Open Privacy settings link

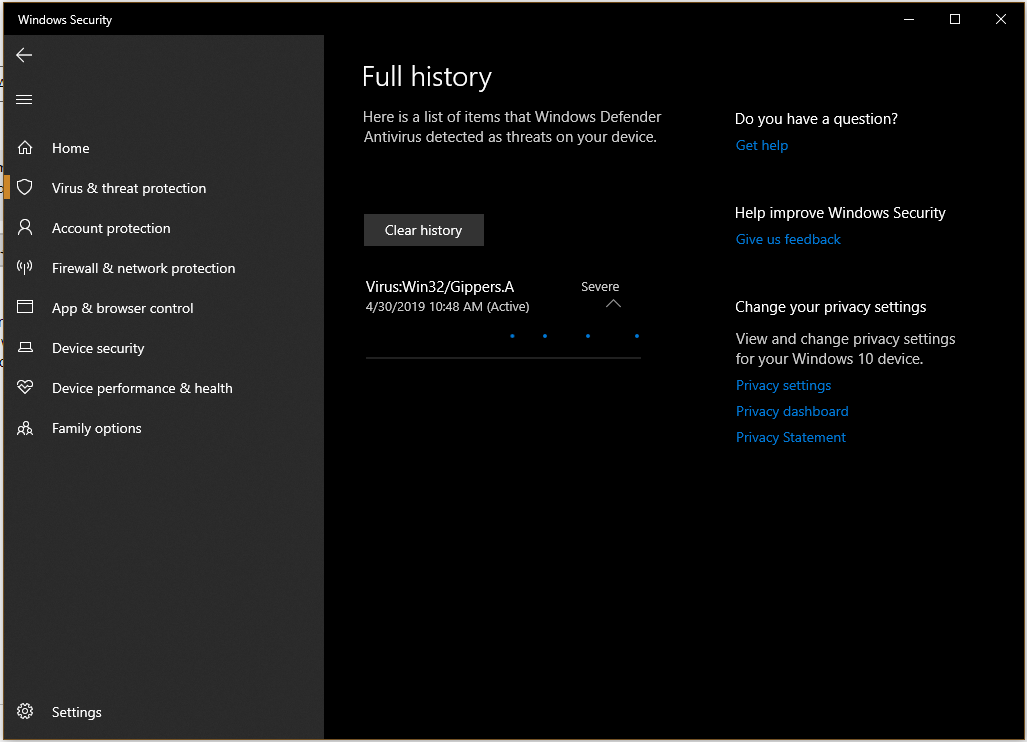tap(783, 385)
